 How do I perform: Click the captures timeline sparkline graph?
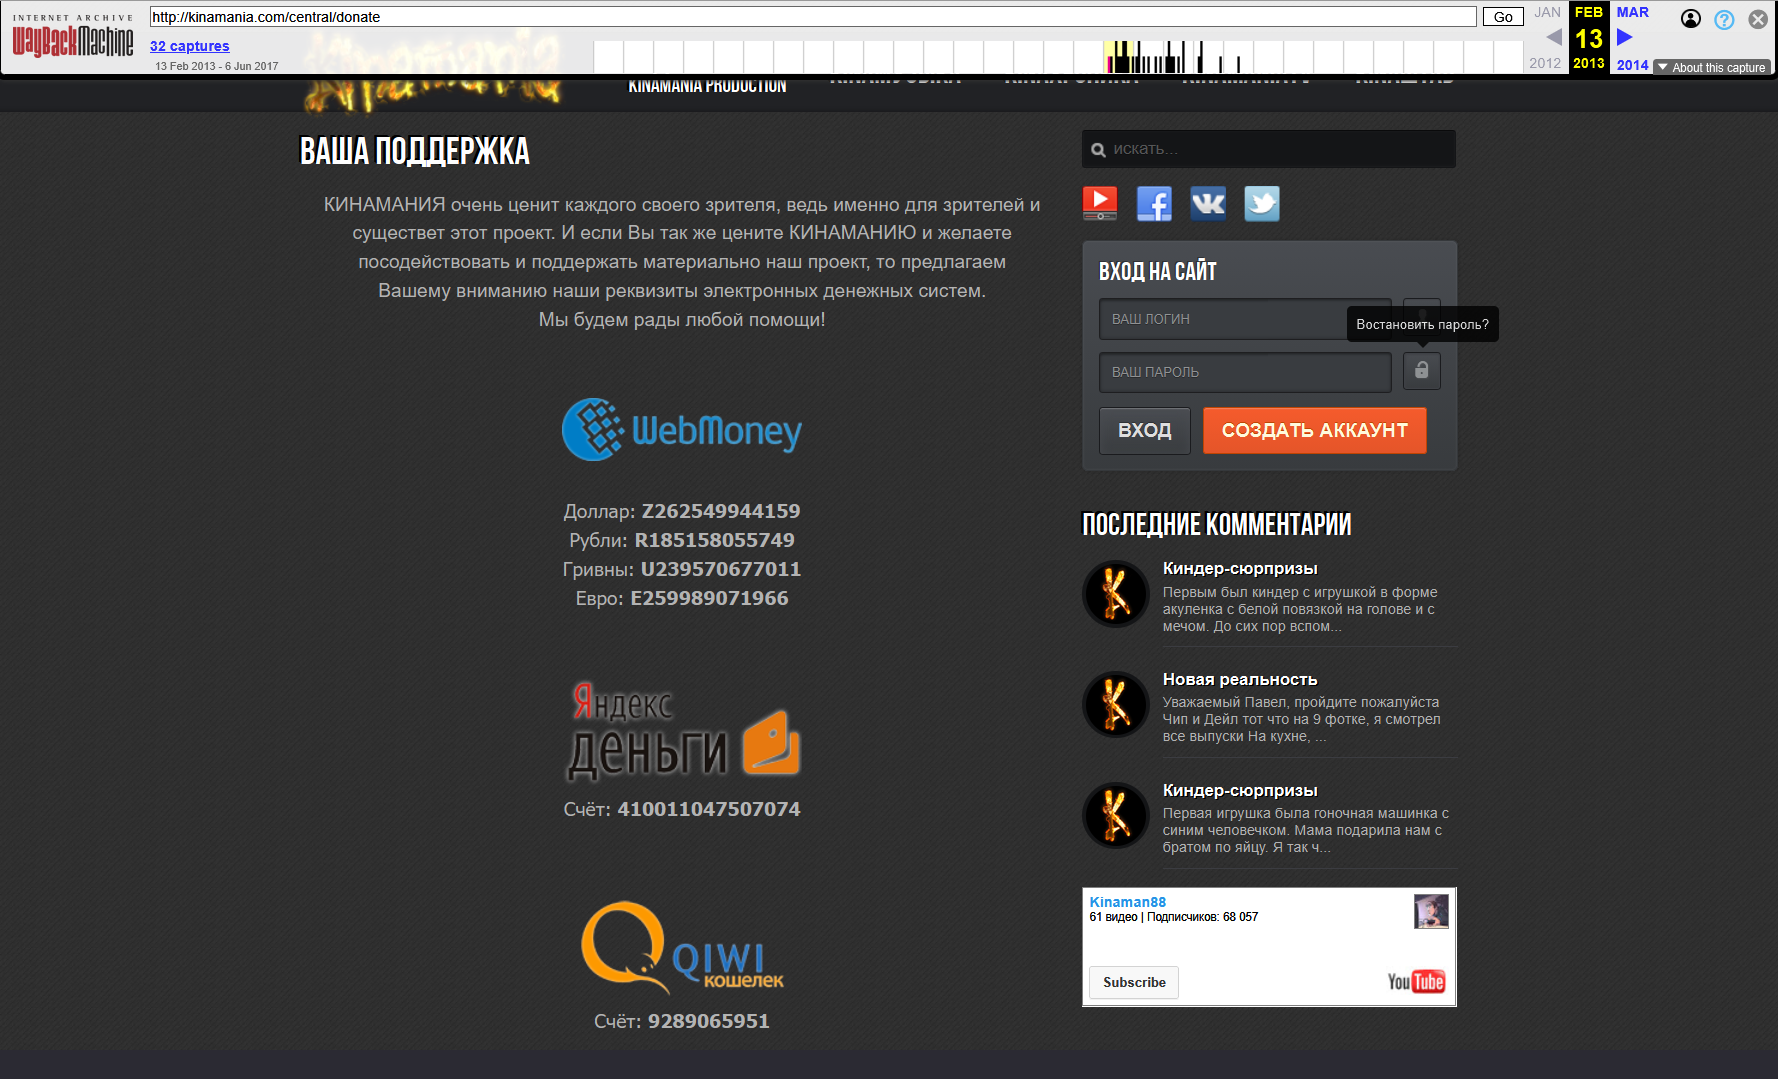coord(1058,57)
